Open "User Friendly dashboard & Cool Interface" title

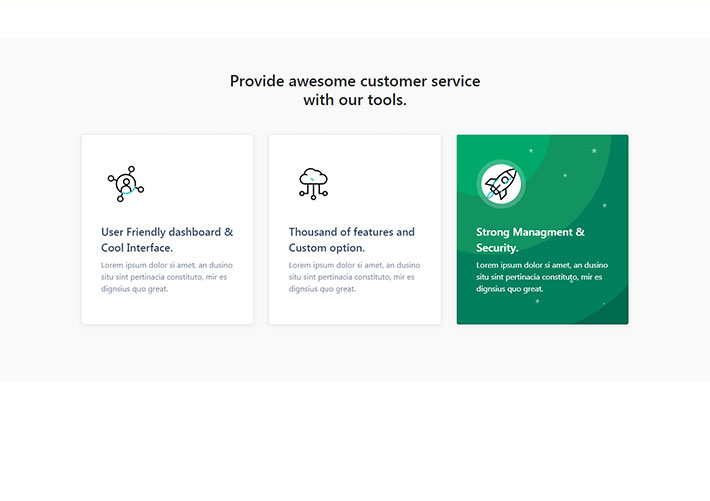click(167, 232)
